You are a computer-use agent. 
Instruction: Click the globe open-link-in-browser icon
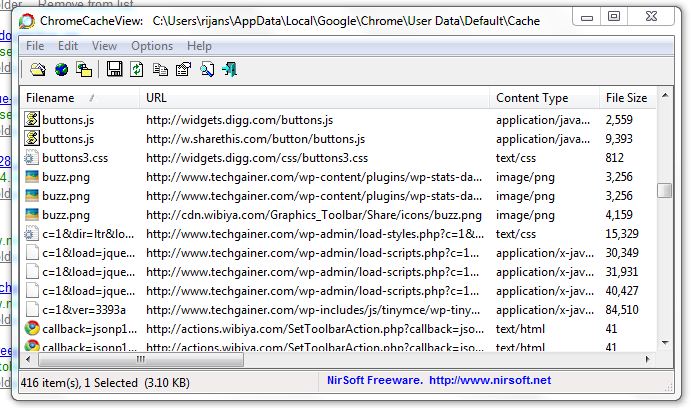[61, 69]
